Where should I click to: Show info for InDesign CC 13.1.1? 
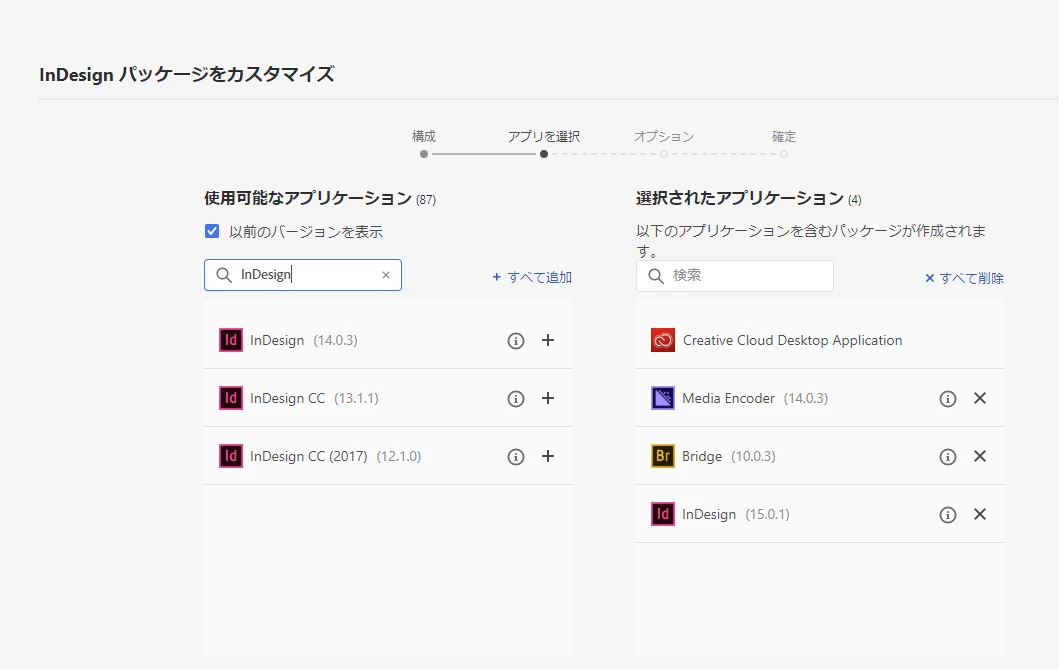(x=515, y=399)
